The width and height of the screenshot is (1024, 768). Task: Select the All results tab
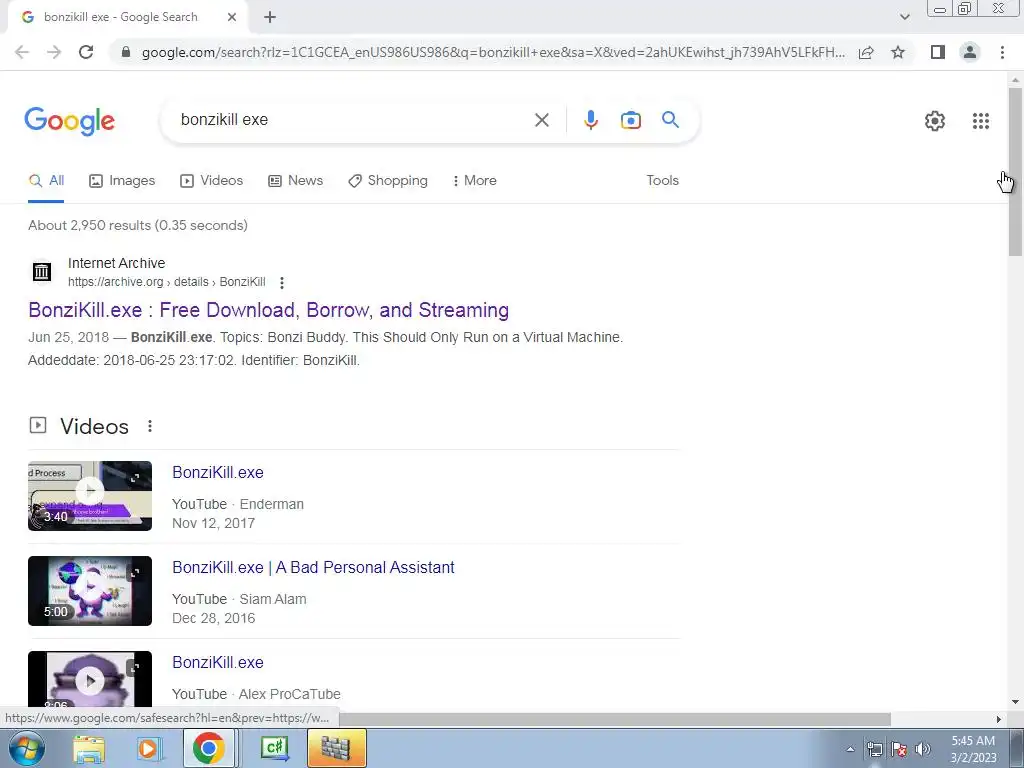[x=46, y=181]
